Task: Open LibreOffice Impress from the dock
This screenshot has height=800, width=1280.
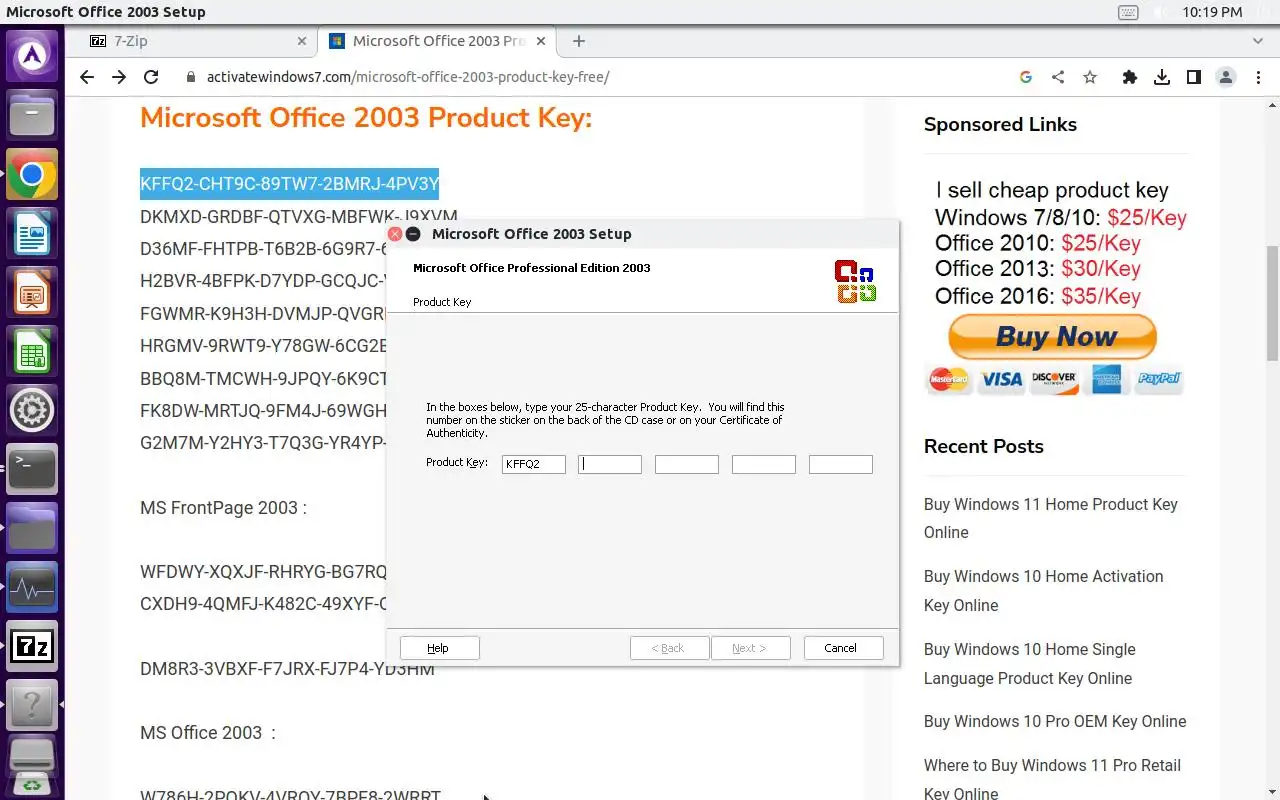Action: pos(32,294)
